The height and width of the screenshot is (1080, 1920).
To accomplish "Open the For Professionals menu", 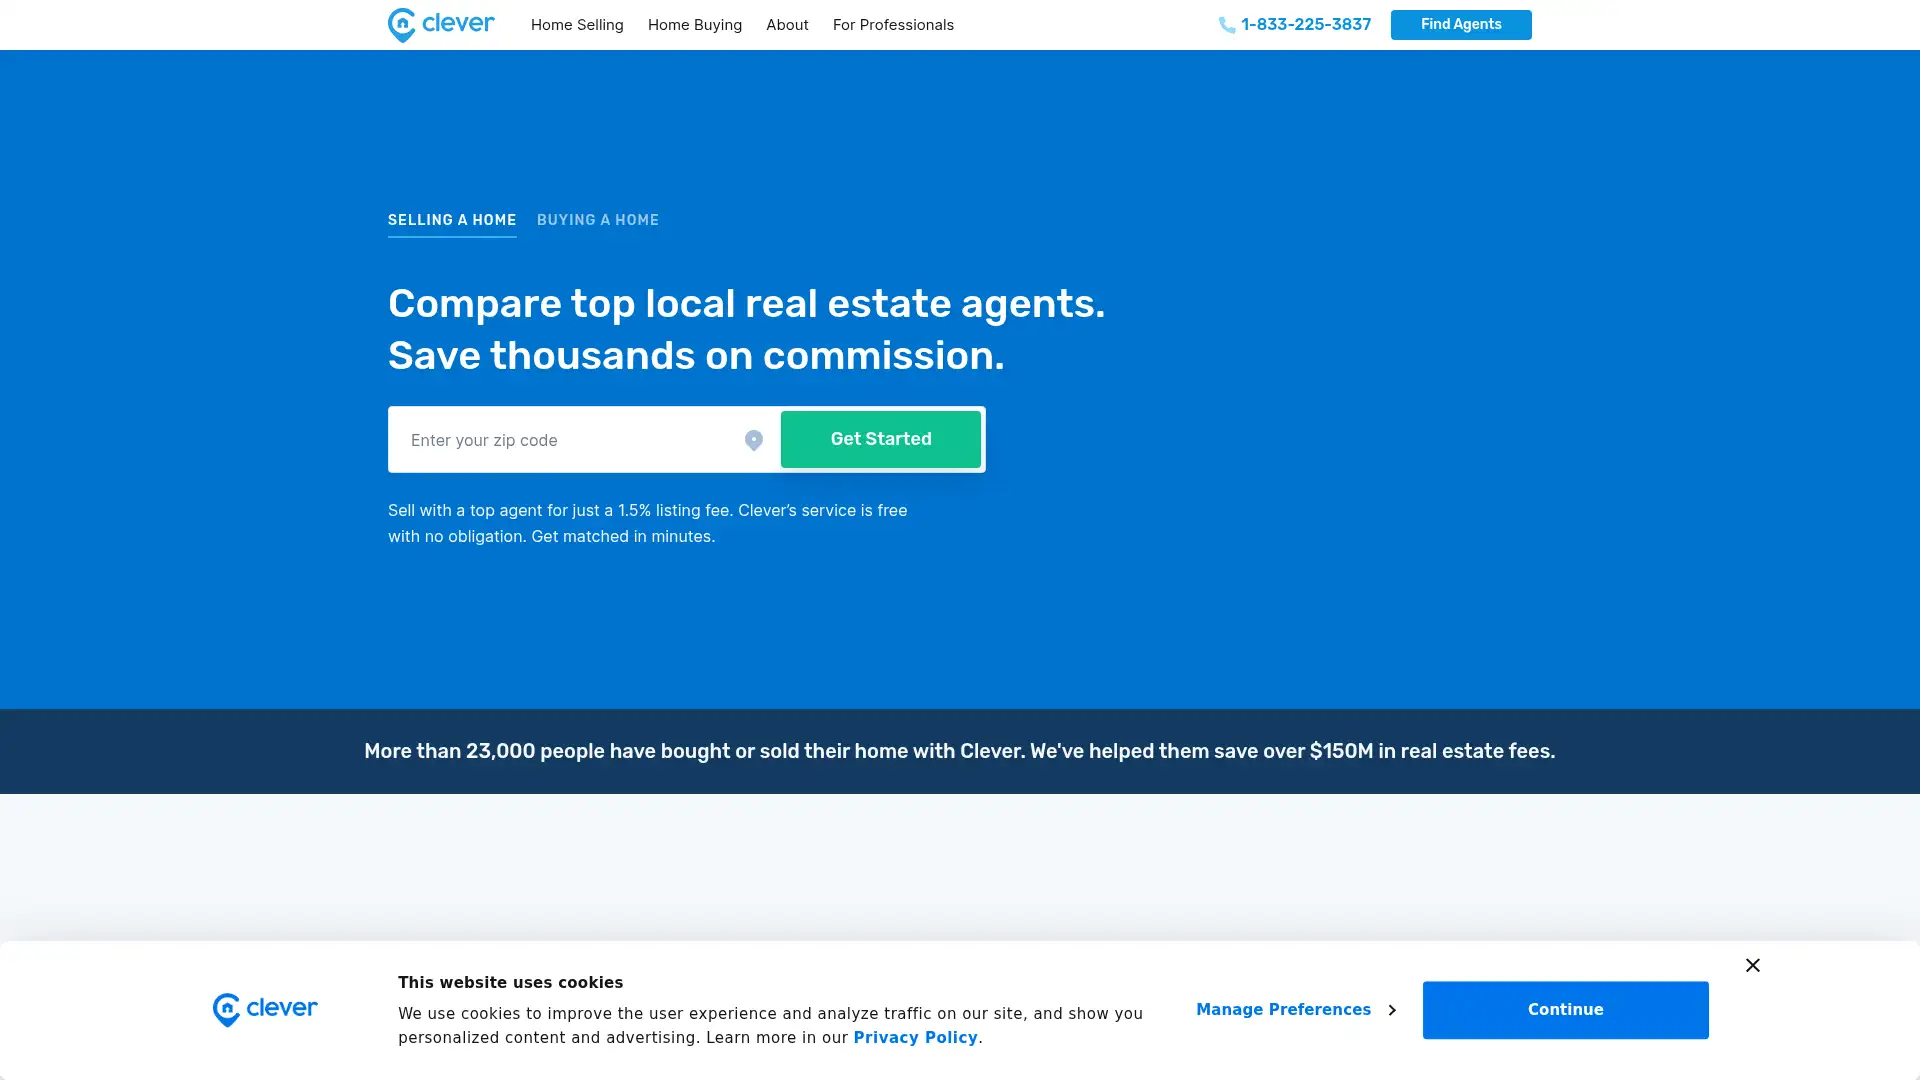I will [x=893, y=24].
